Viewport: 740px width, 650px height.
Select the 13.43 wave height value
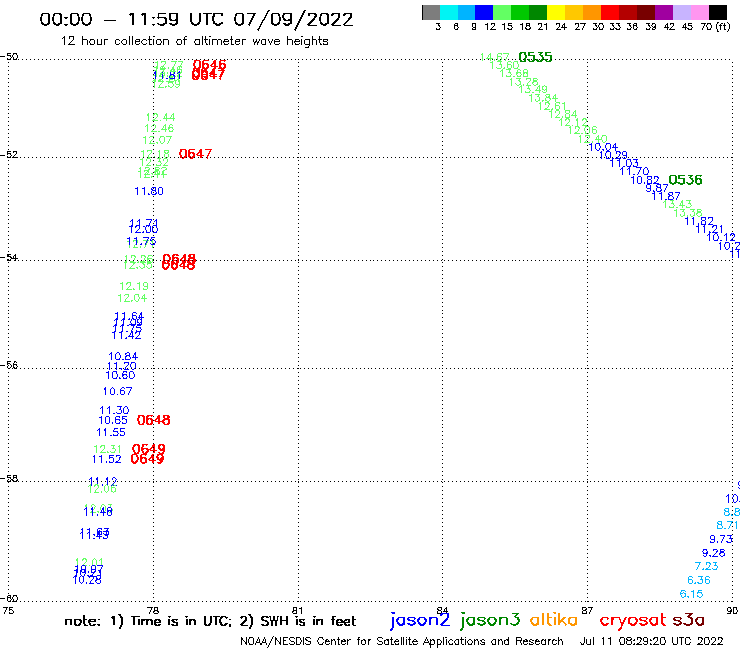[678, 204]
